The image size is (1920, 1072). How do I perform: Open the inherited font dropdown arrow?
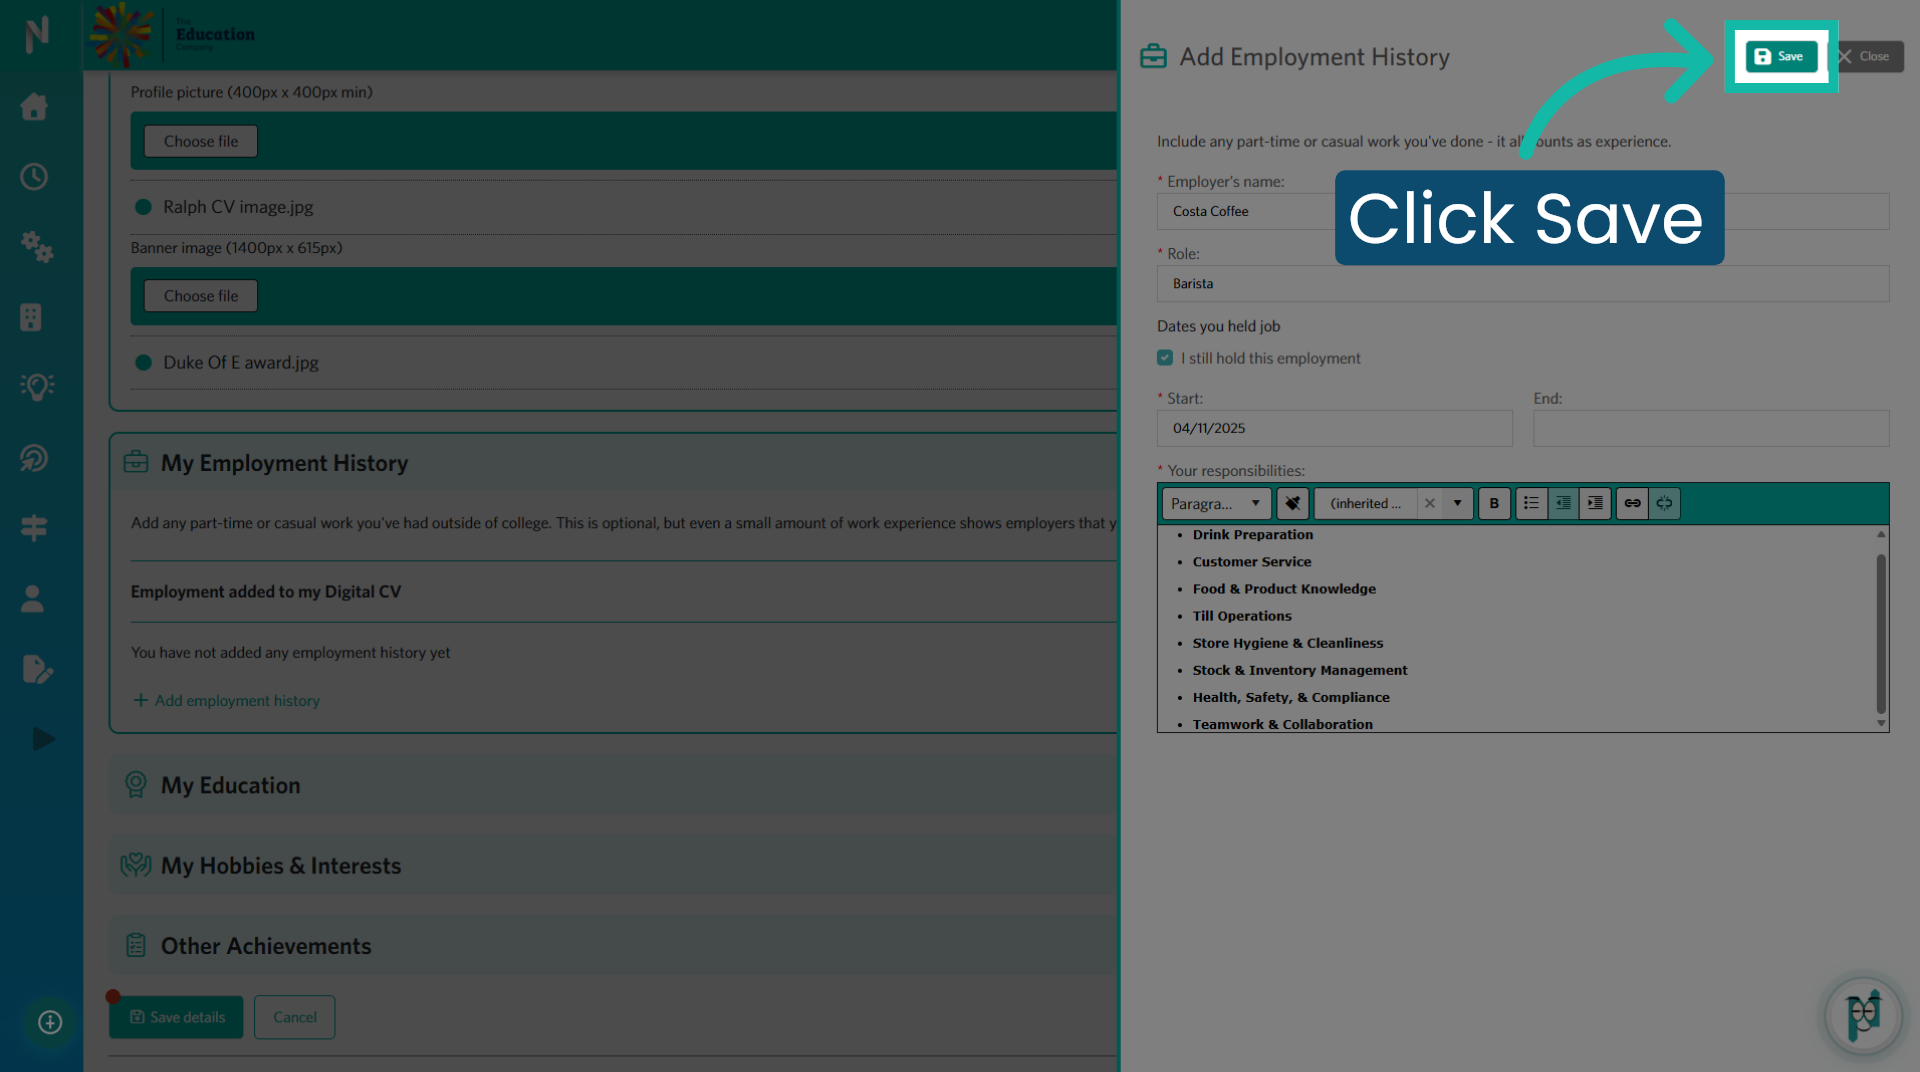click(1457, 503)
